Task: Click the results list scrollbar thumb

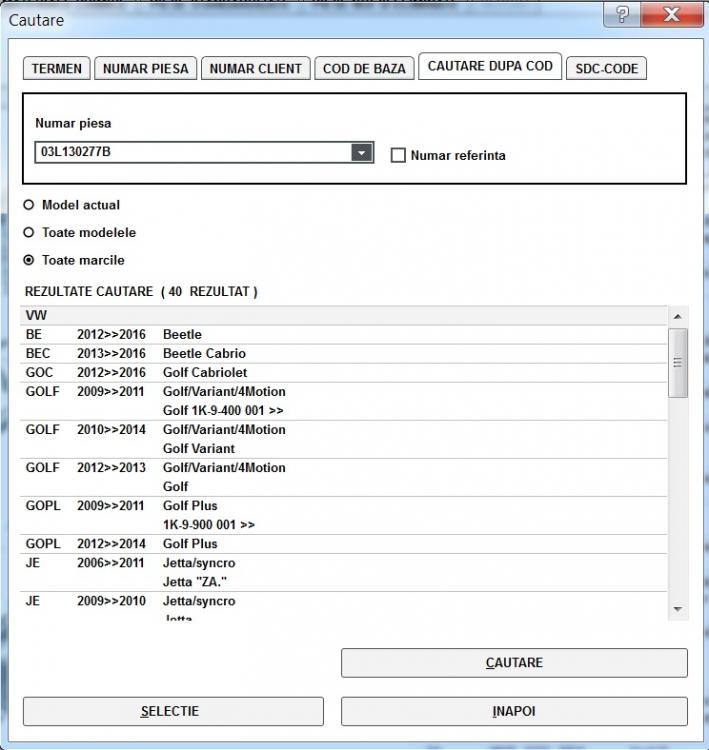Action: (x=678, y=362)
